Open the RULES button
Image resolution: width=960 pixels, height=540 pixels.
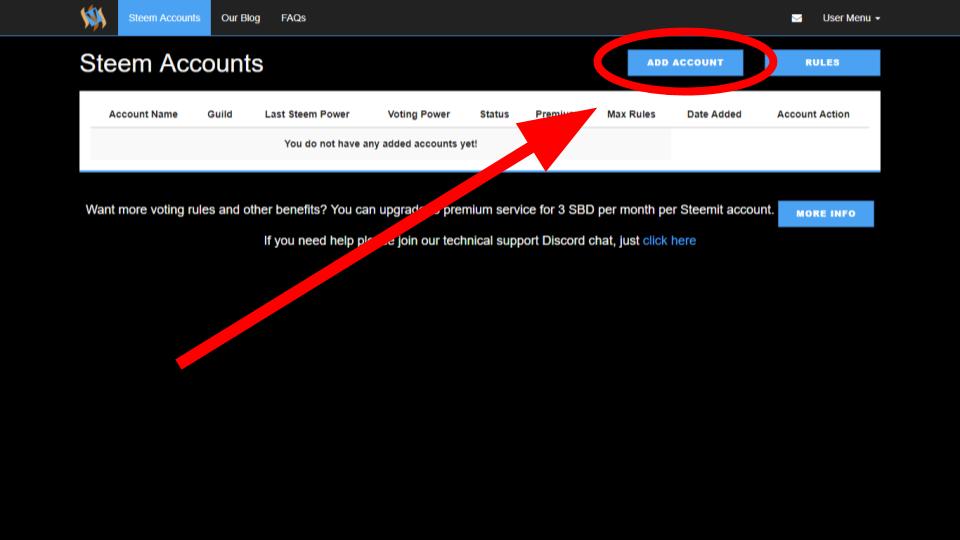tap(822, 62)
